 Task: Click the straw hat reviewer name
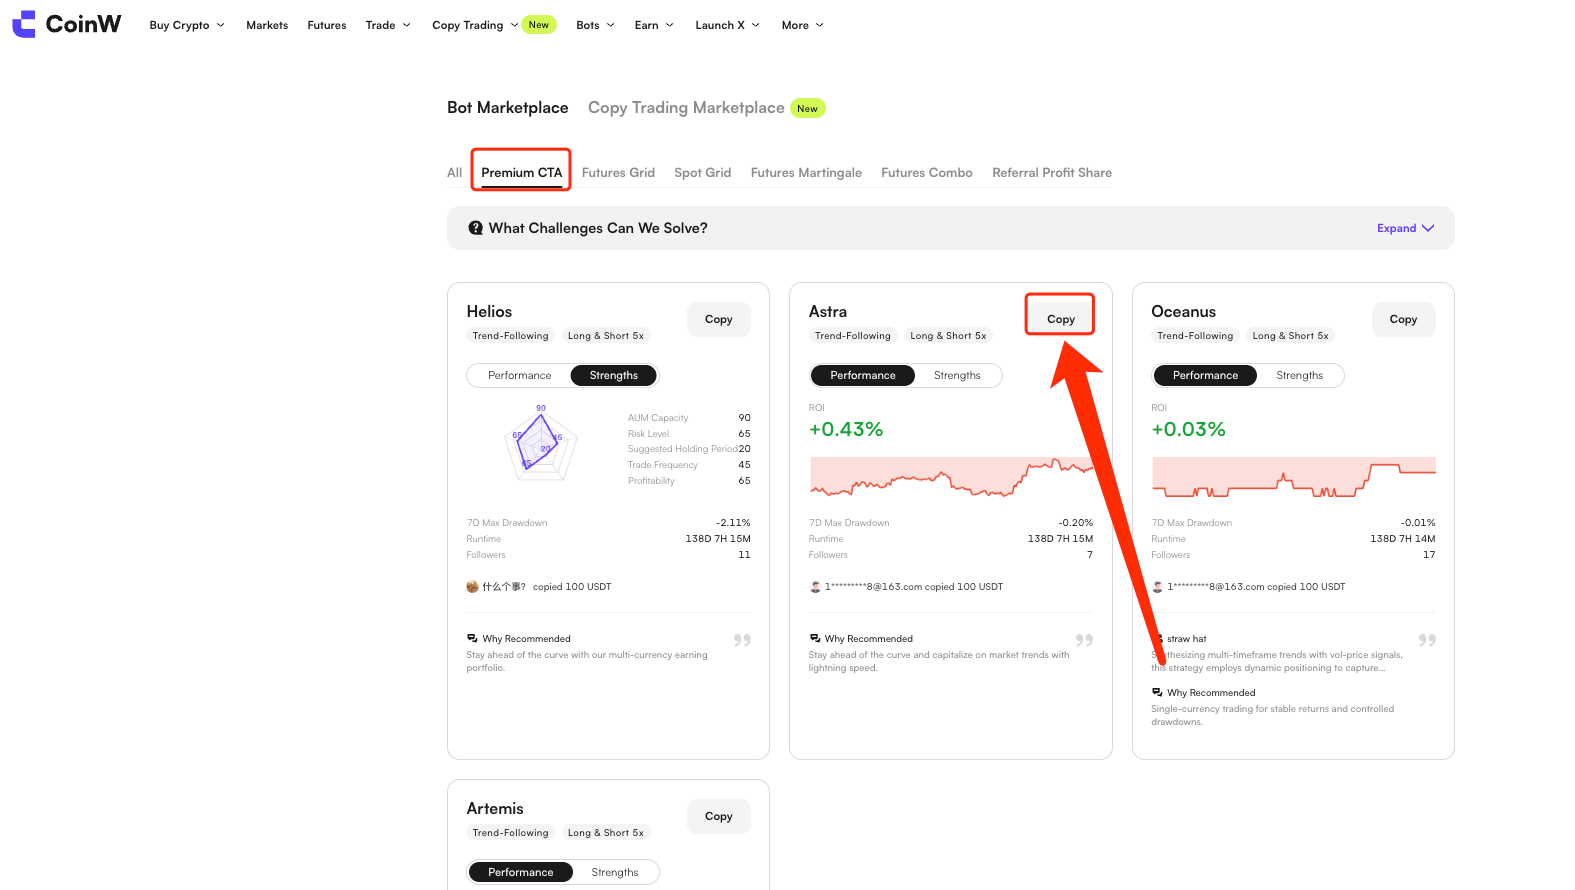[x=1187, y=639]
